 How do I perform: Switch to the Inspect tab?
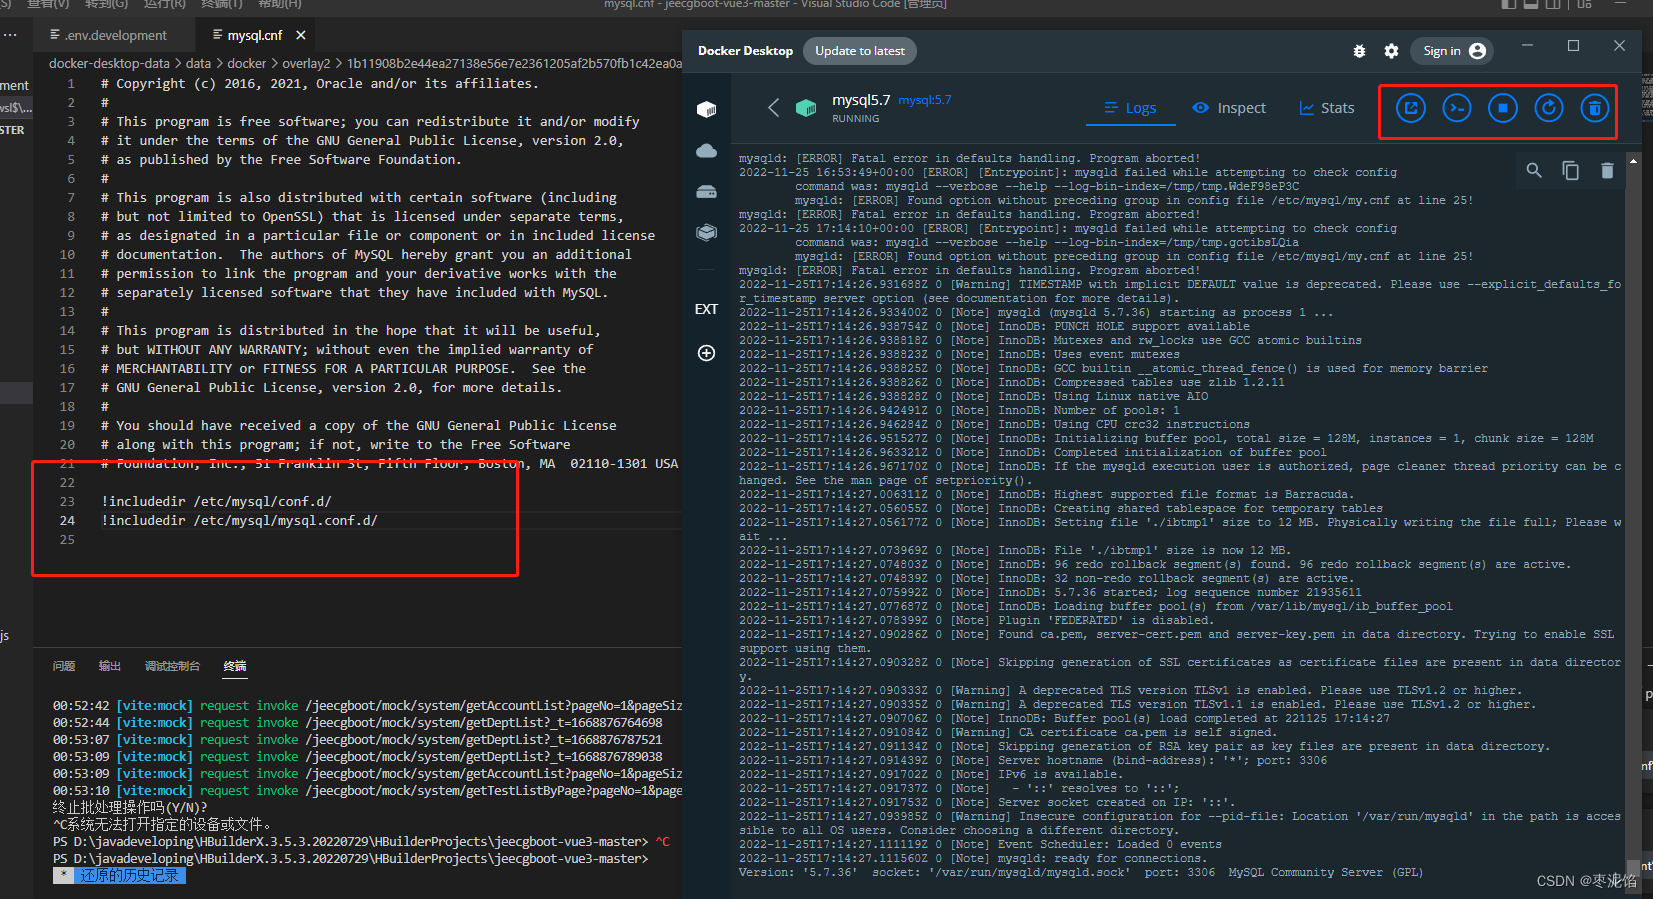pyautogui.click(x=1229, y=108)
